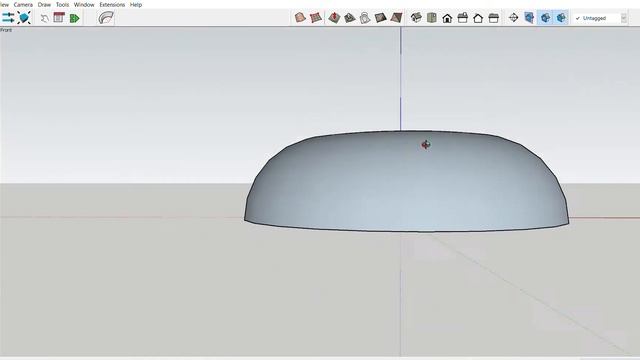Switch to Iso view
This screenshot has width=640, height=360.
click(x=416, y=18)
